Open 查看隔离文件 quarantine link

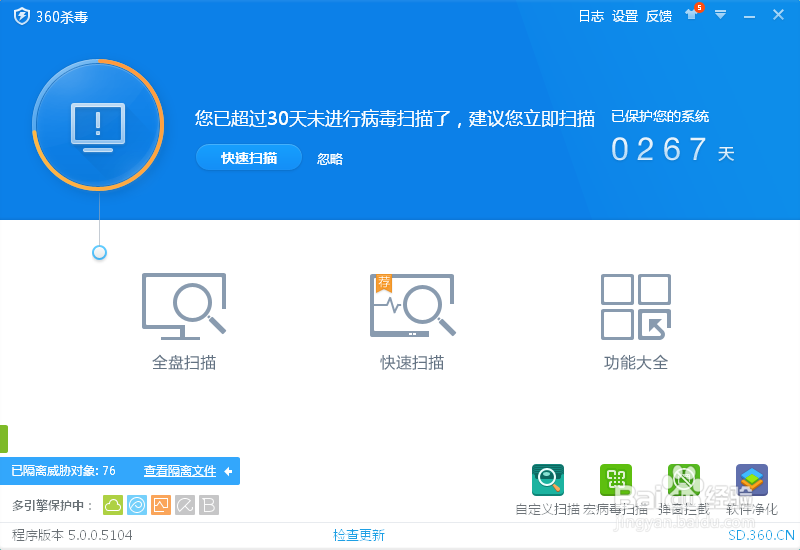(x=180, y=471)
